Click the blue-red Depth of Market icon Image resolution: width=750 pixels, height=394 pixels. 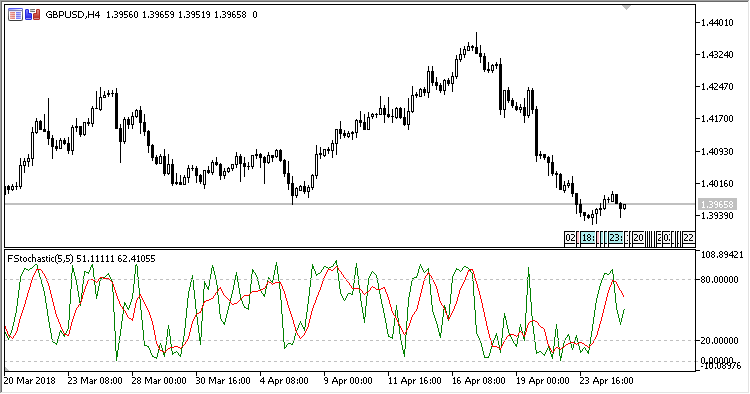pyautogui.click(x=33, y=15)
